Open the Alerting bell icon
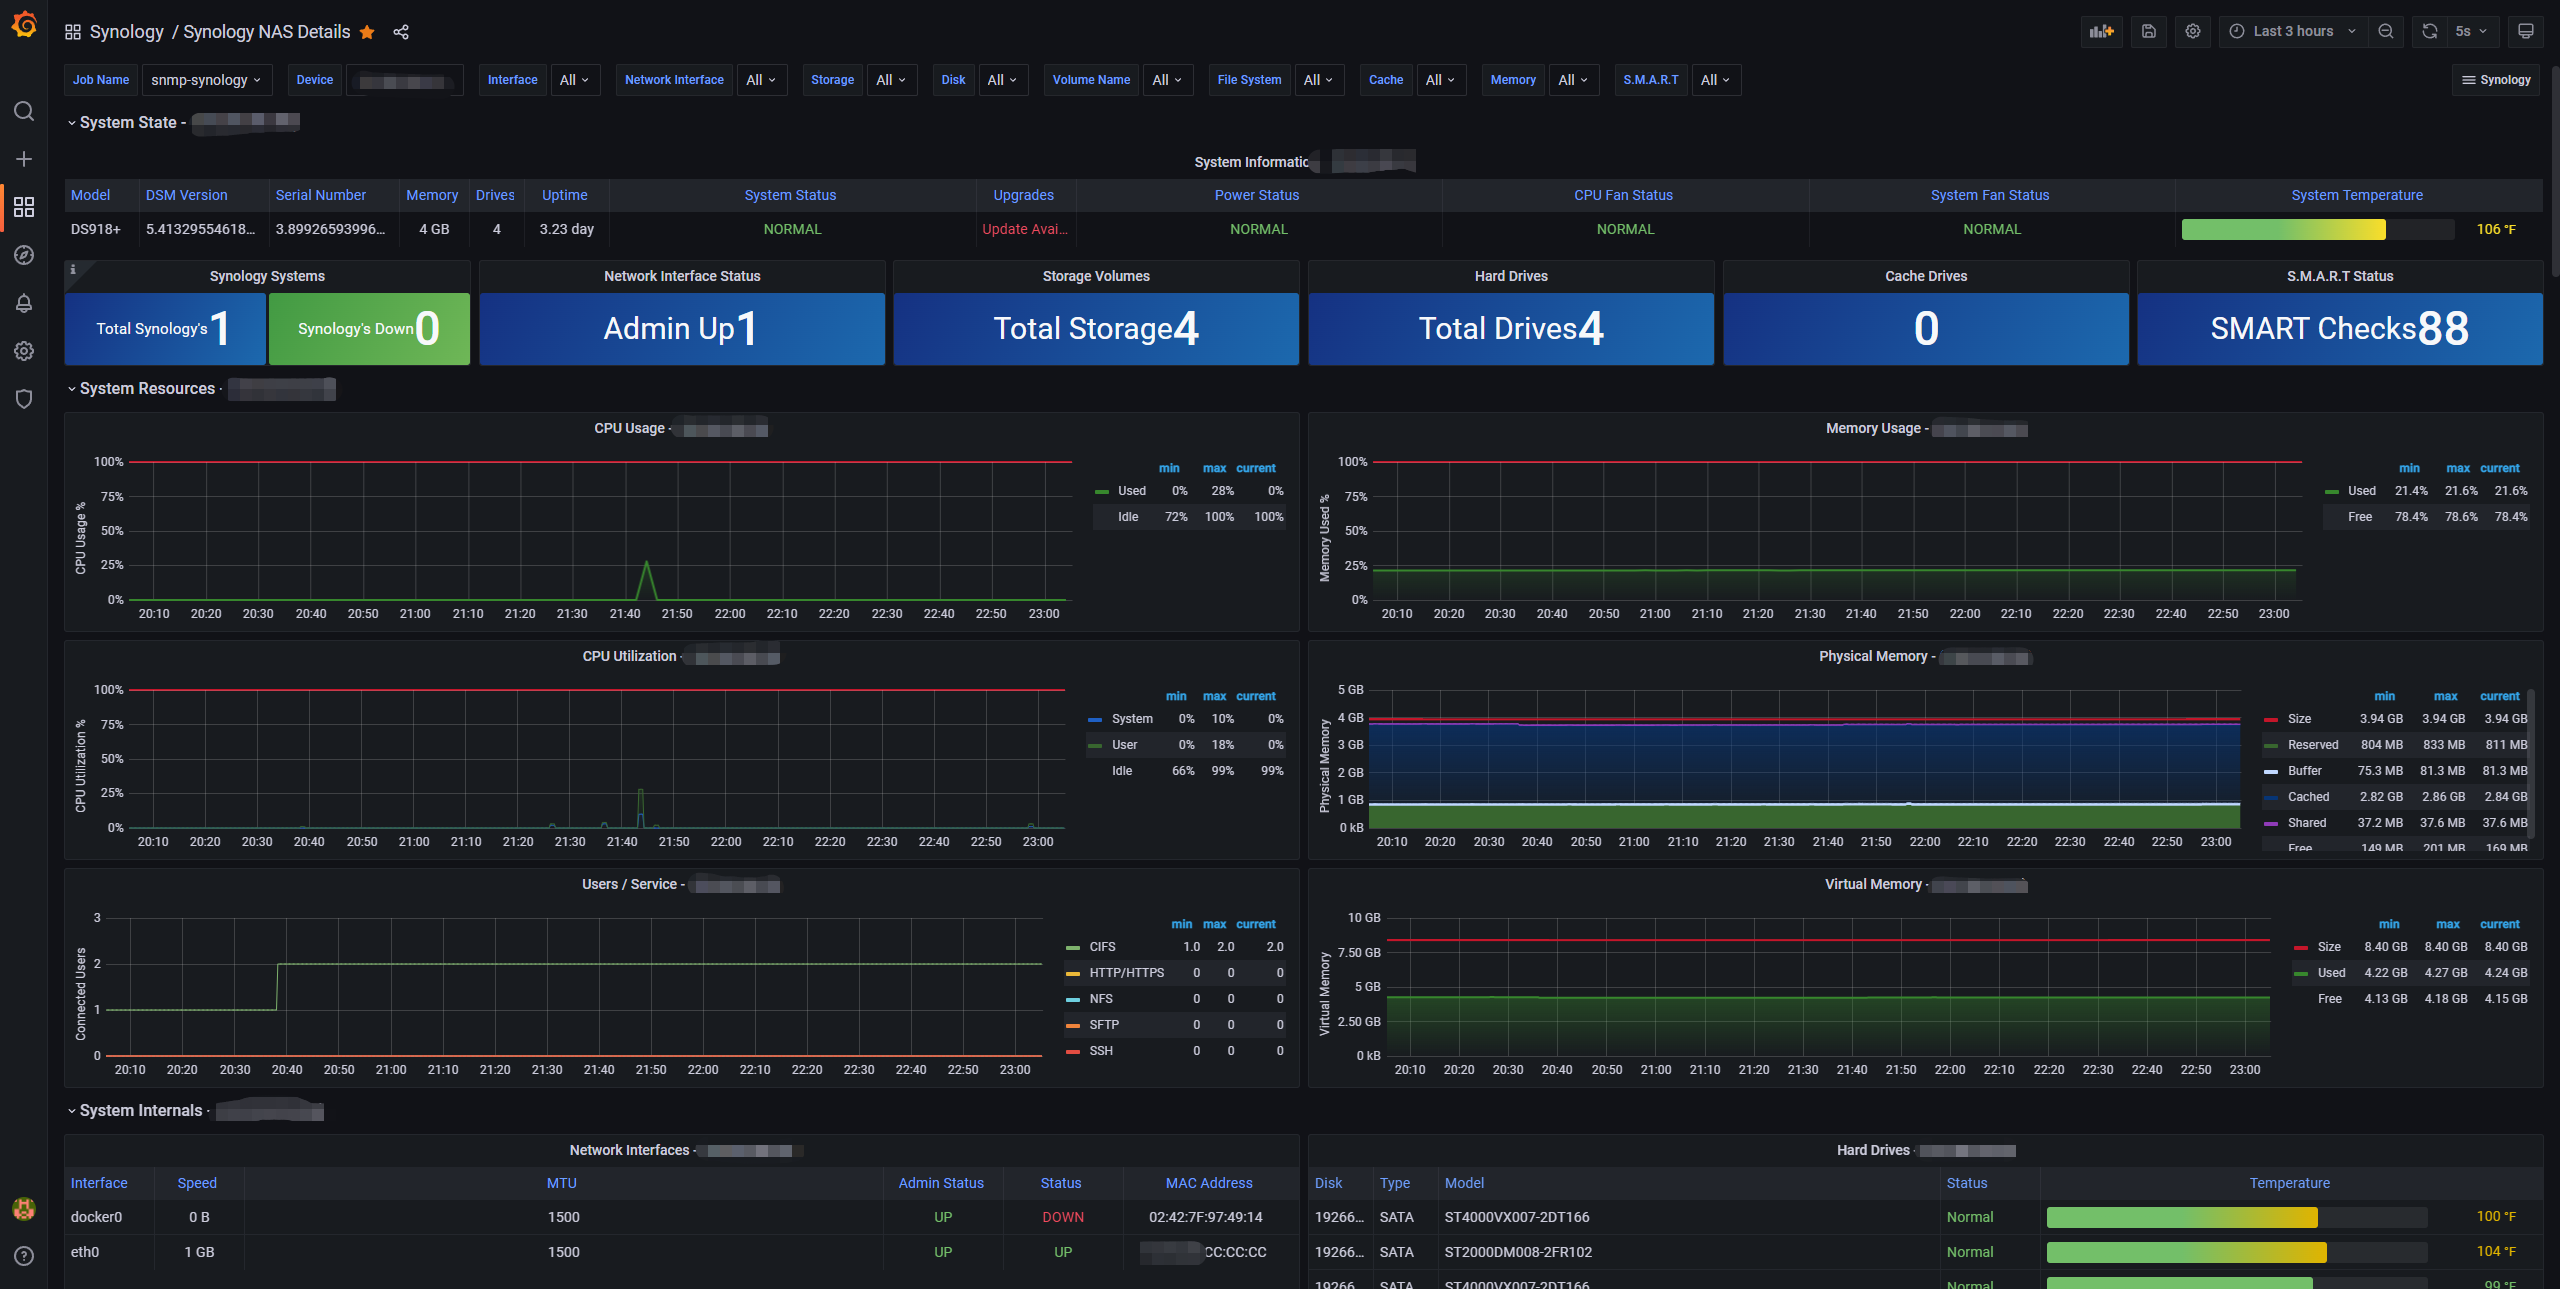The height and width of the screenshot is (1289, 2560). coord(24,303)
